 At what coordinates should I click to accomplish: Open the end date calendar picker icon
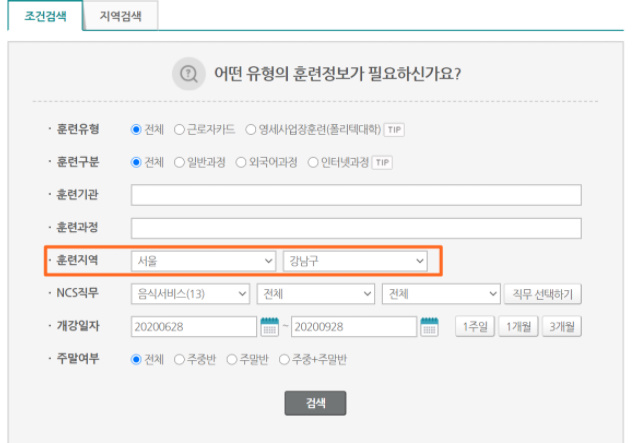click(x=429, y=327)
